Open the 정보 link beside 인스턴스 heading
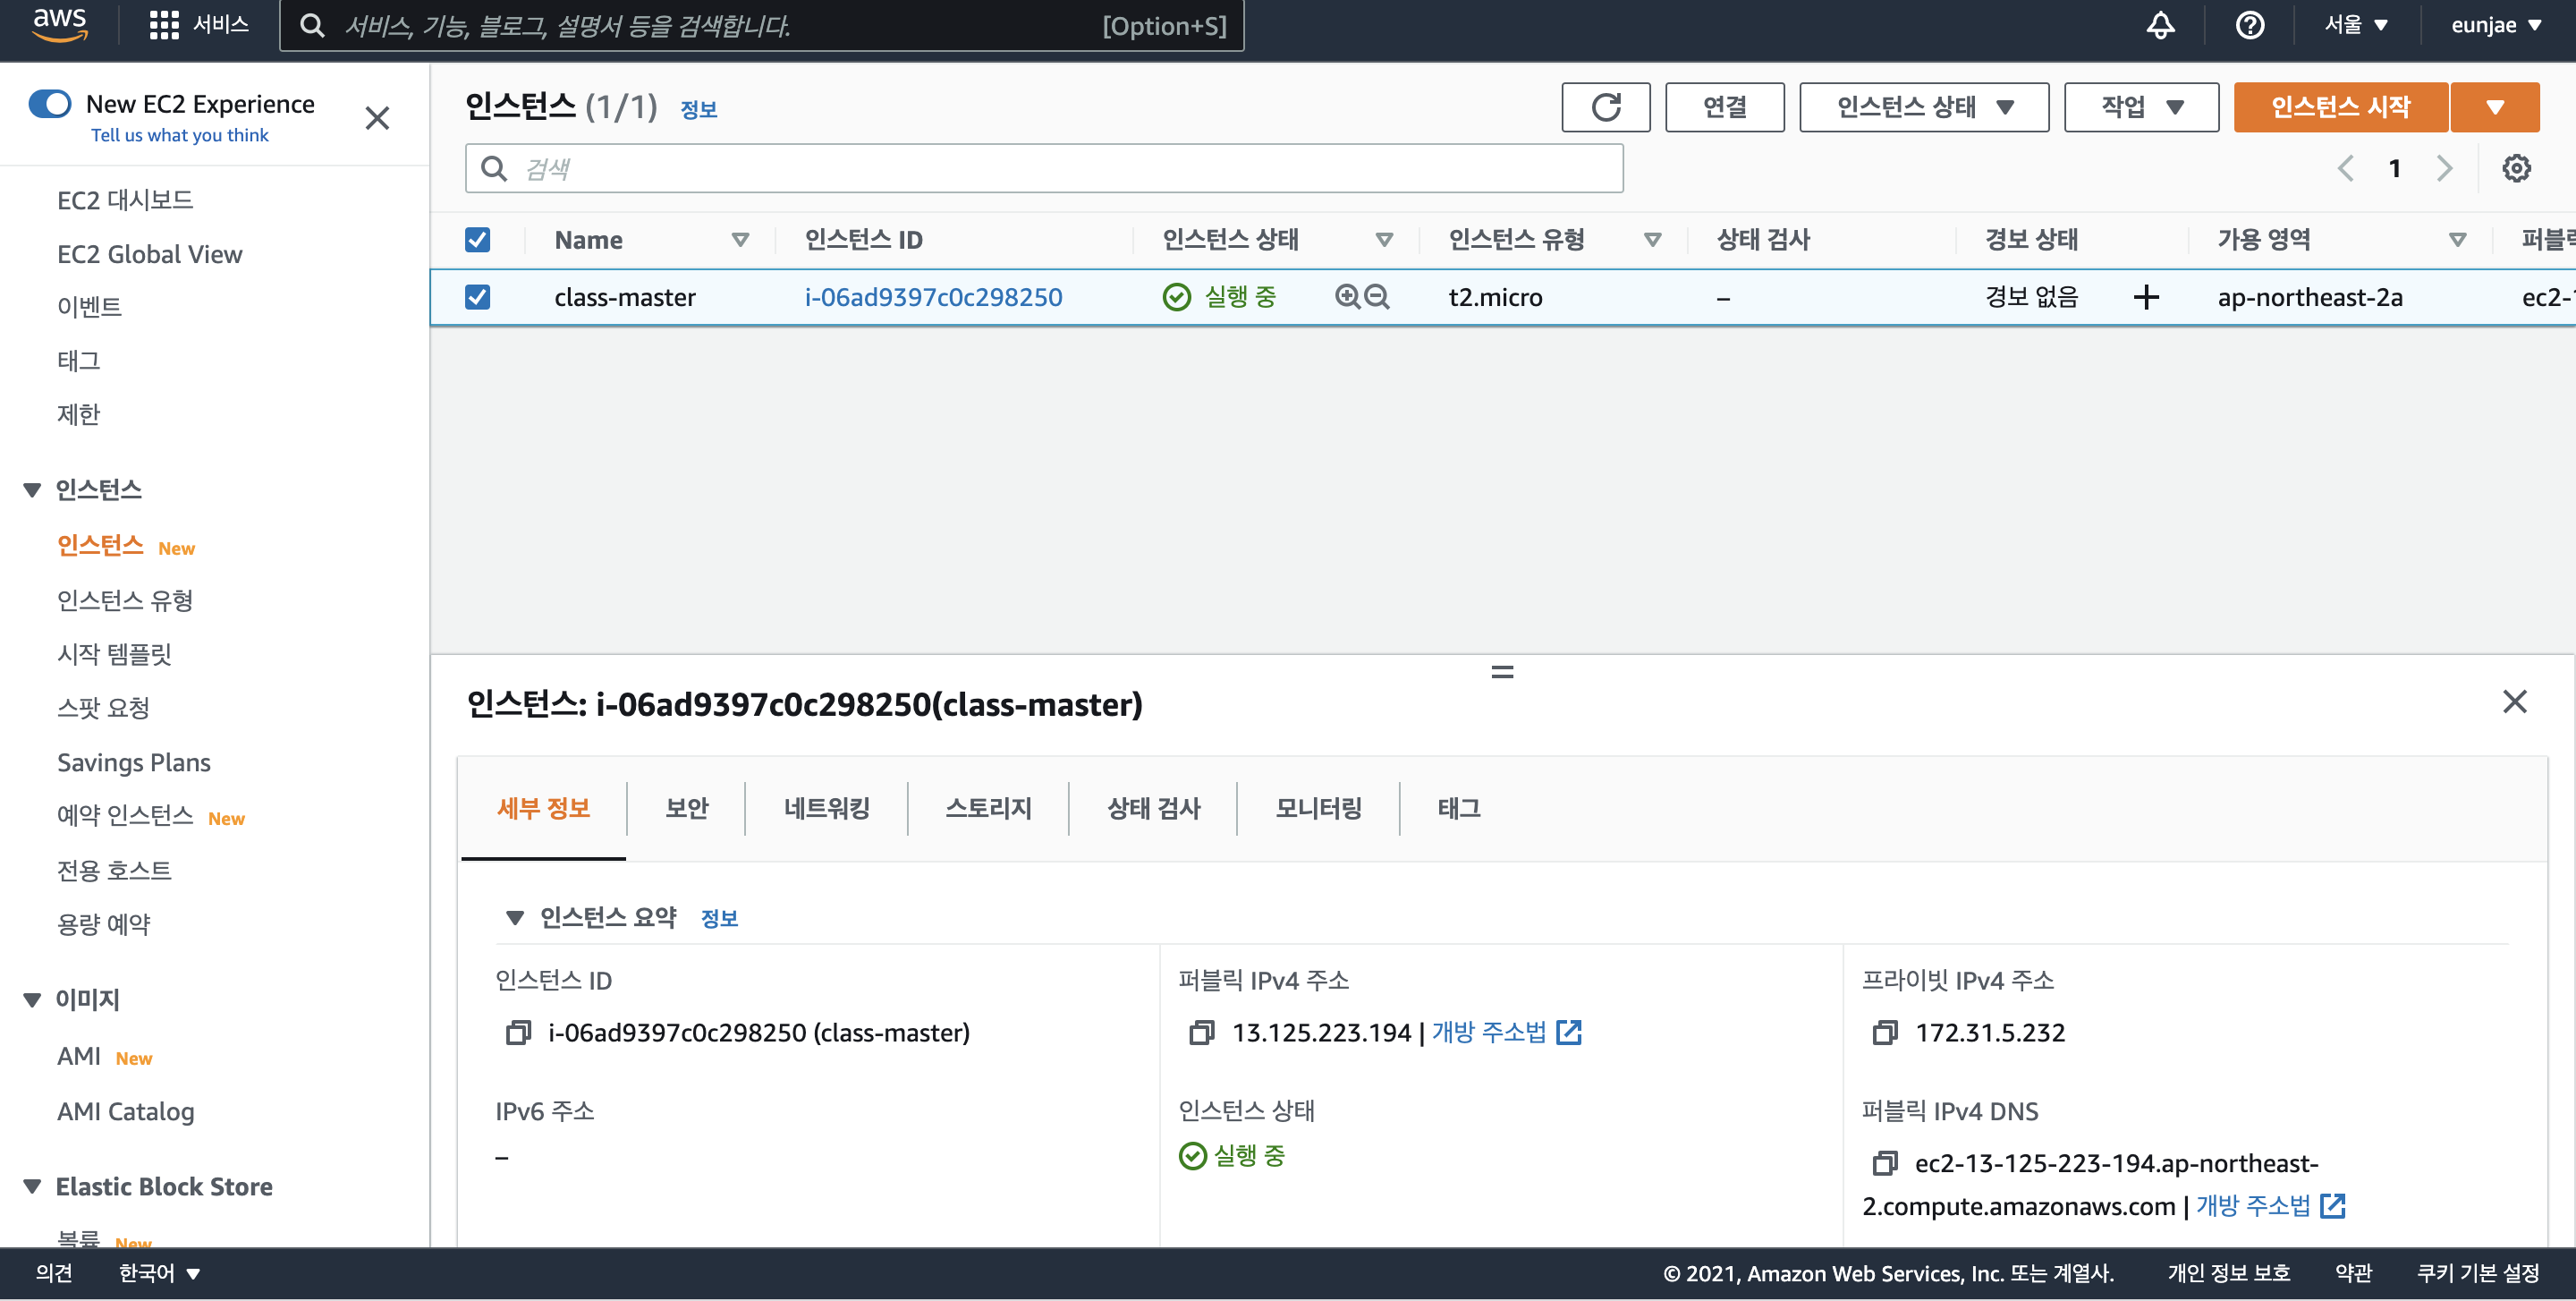2576x1301 pixels. point(698,110)
